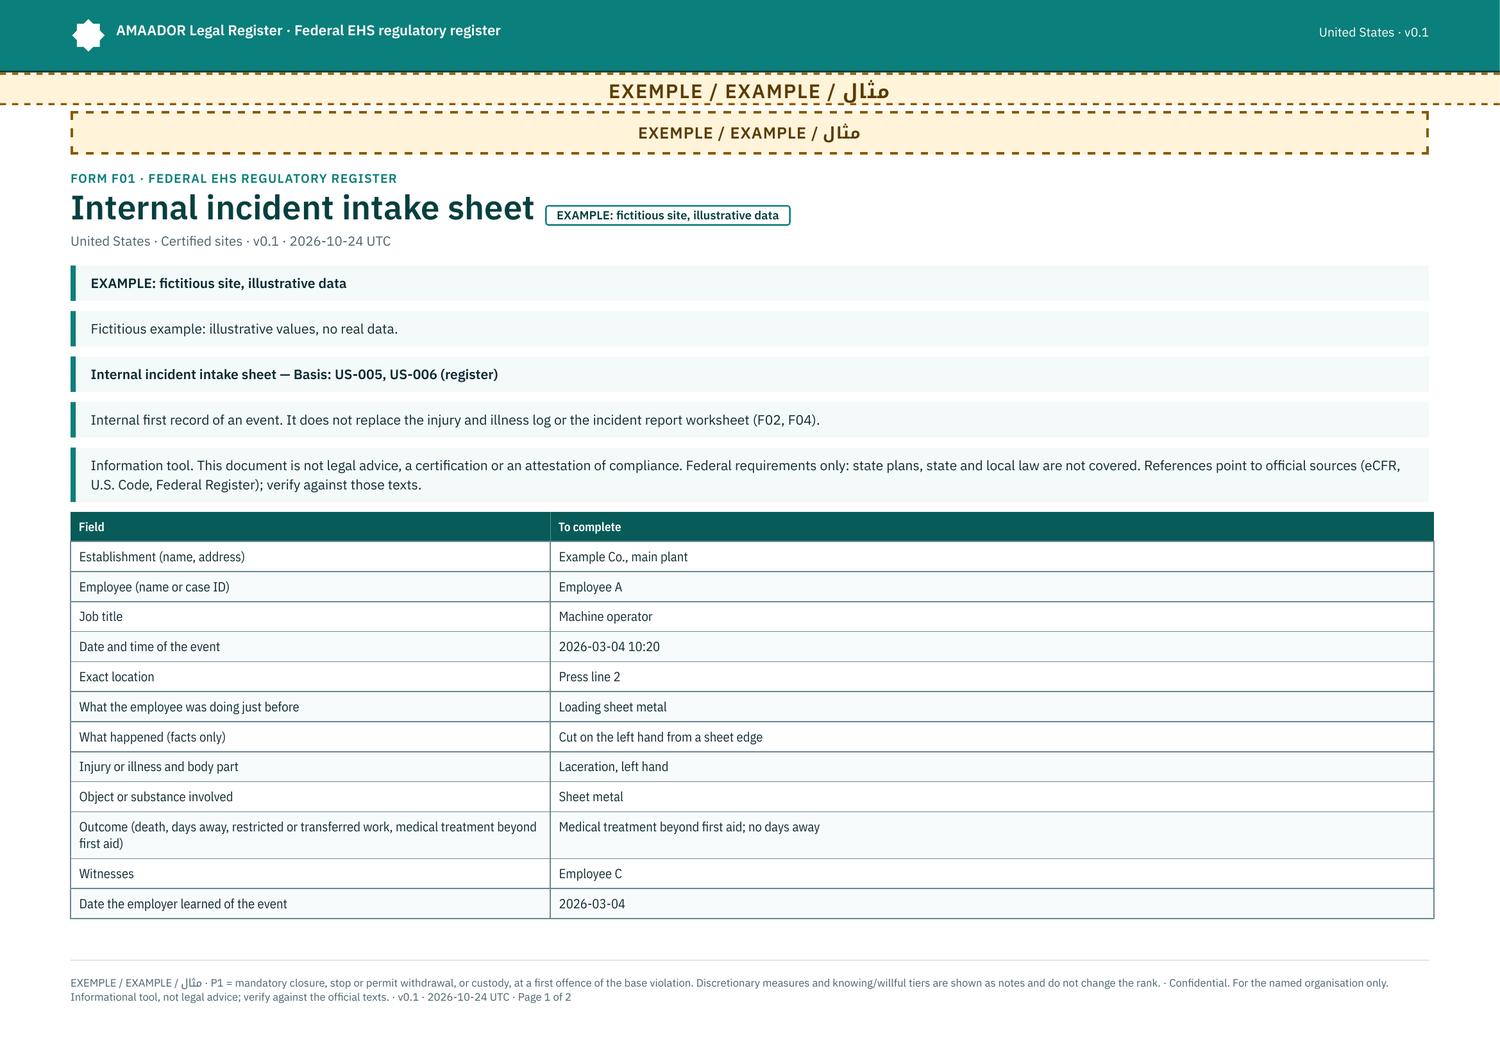Click the "Loading sheet metal" value

click(613, 707)
